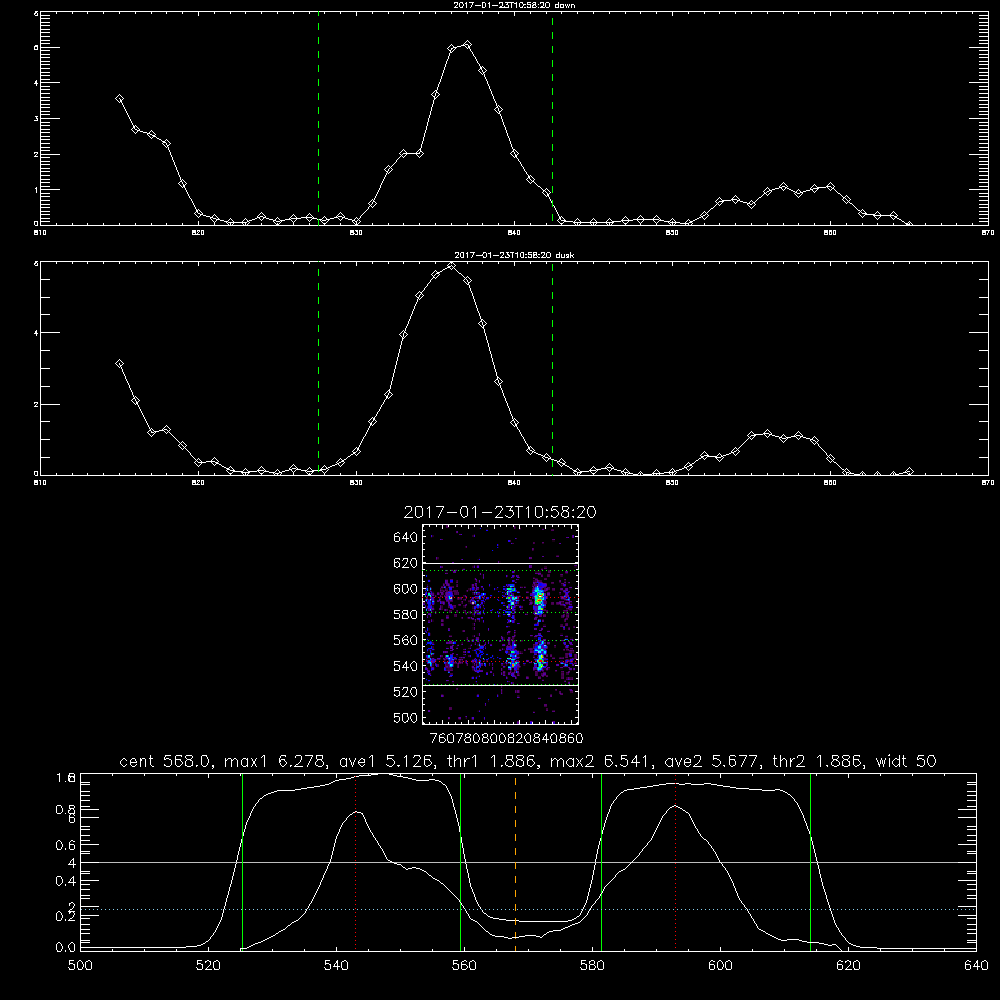Click the heatmap y-axis label 520
This screenshot has width=1000, height=1000.
click(x=405, y=692)
